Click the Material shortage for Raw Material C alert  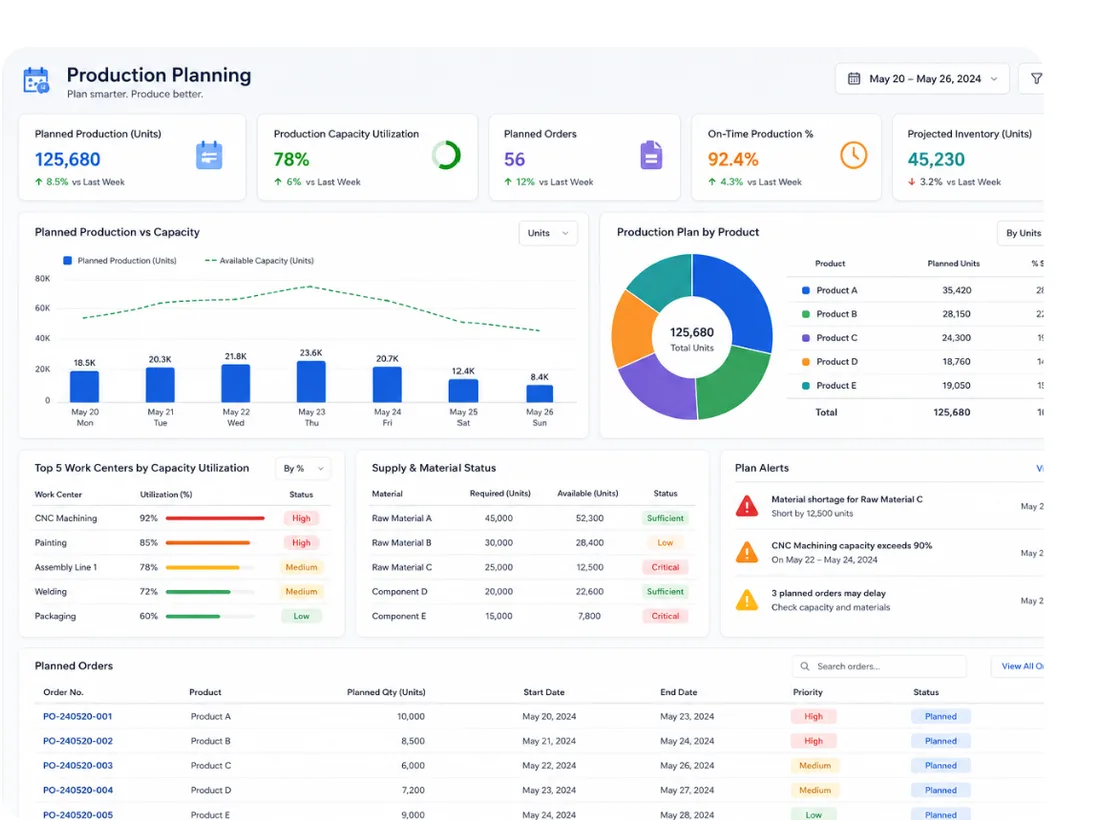(x=888, y=506)
